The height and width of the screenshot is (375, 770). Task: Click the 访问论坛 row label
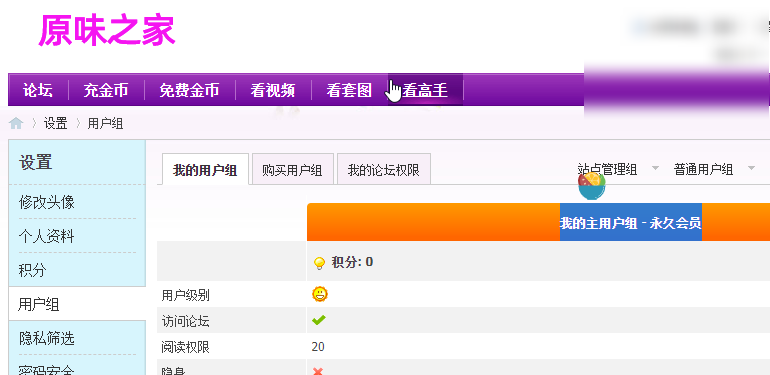[186, 321]
